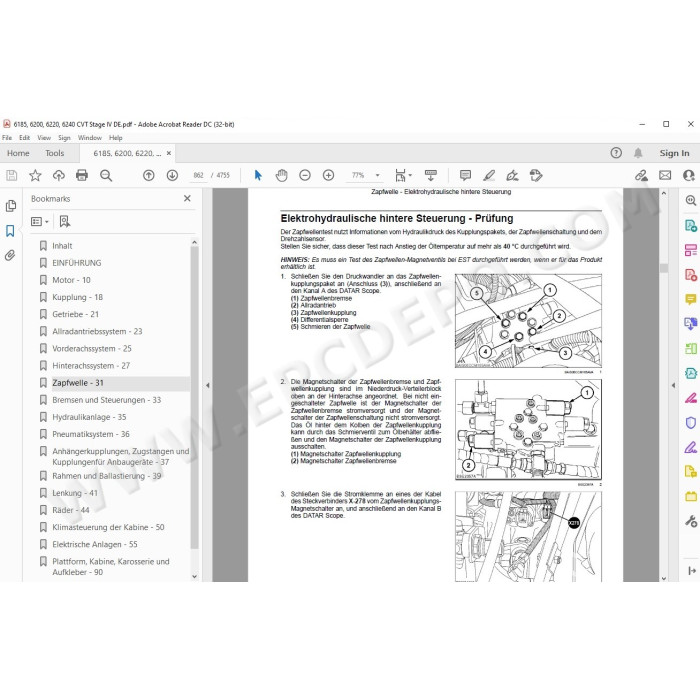The image size is (700, 700).
Task: Add the file to starred
Action: click(x=35, y=175)
